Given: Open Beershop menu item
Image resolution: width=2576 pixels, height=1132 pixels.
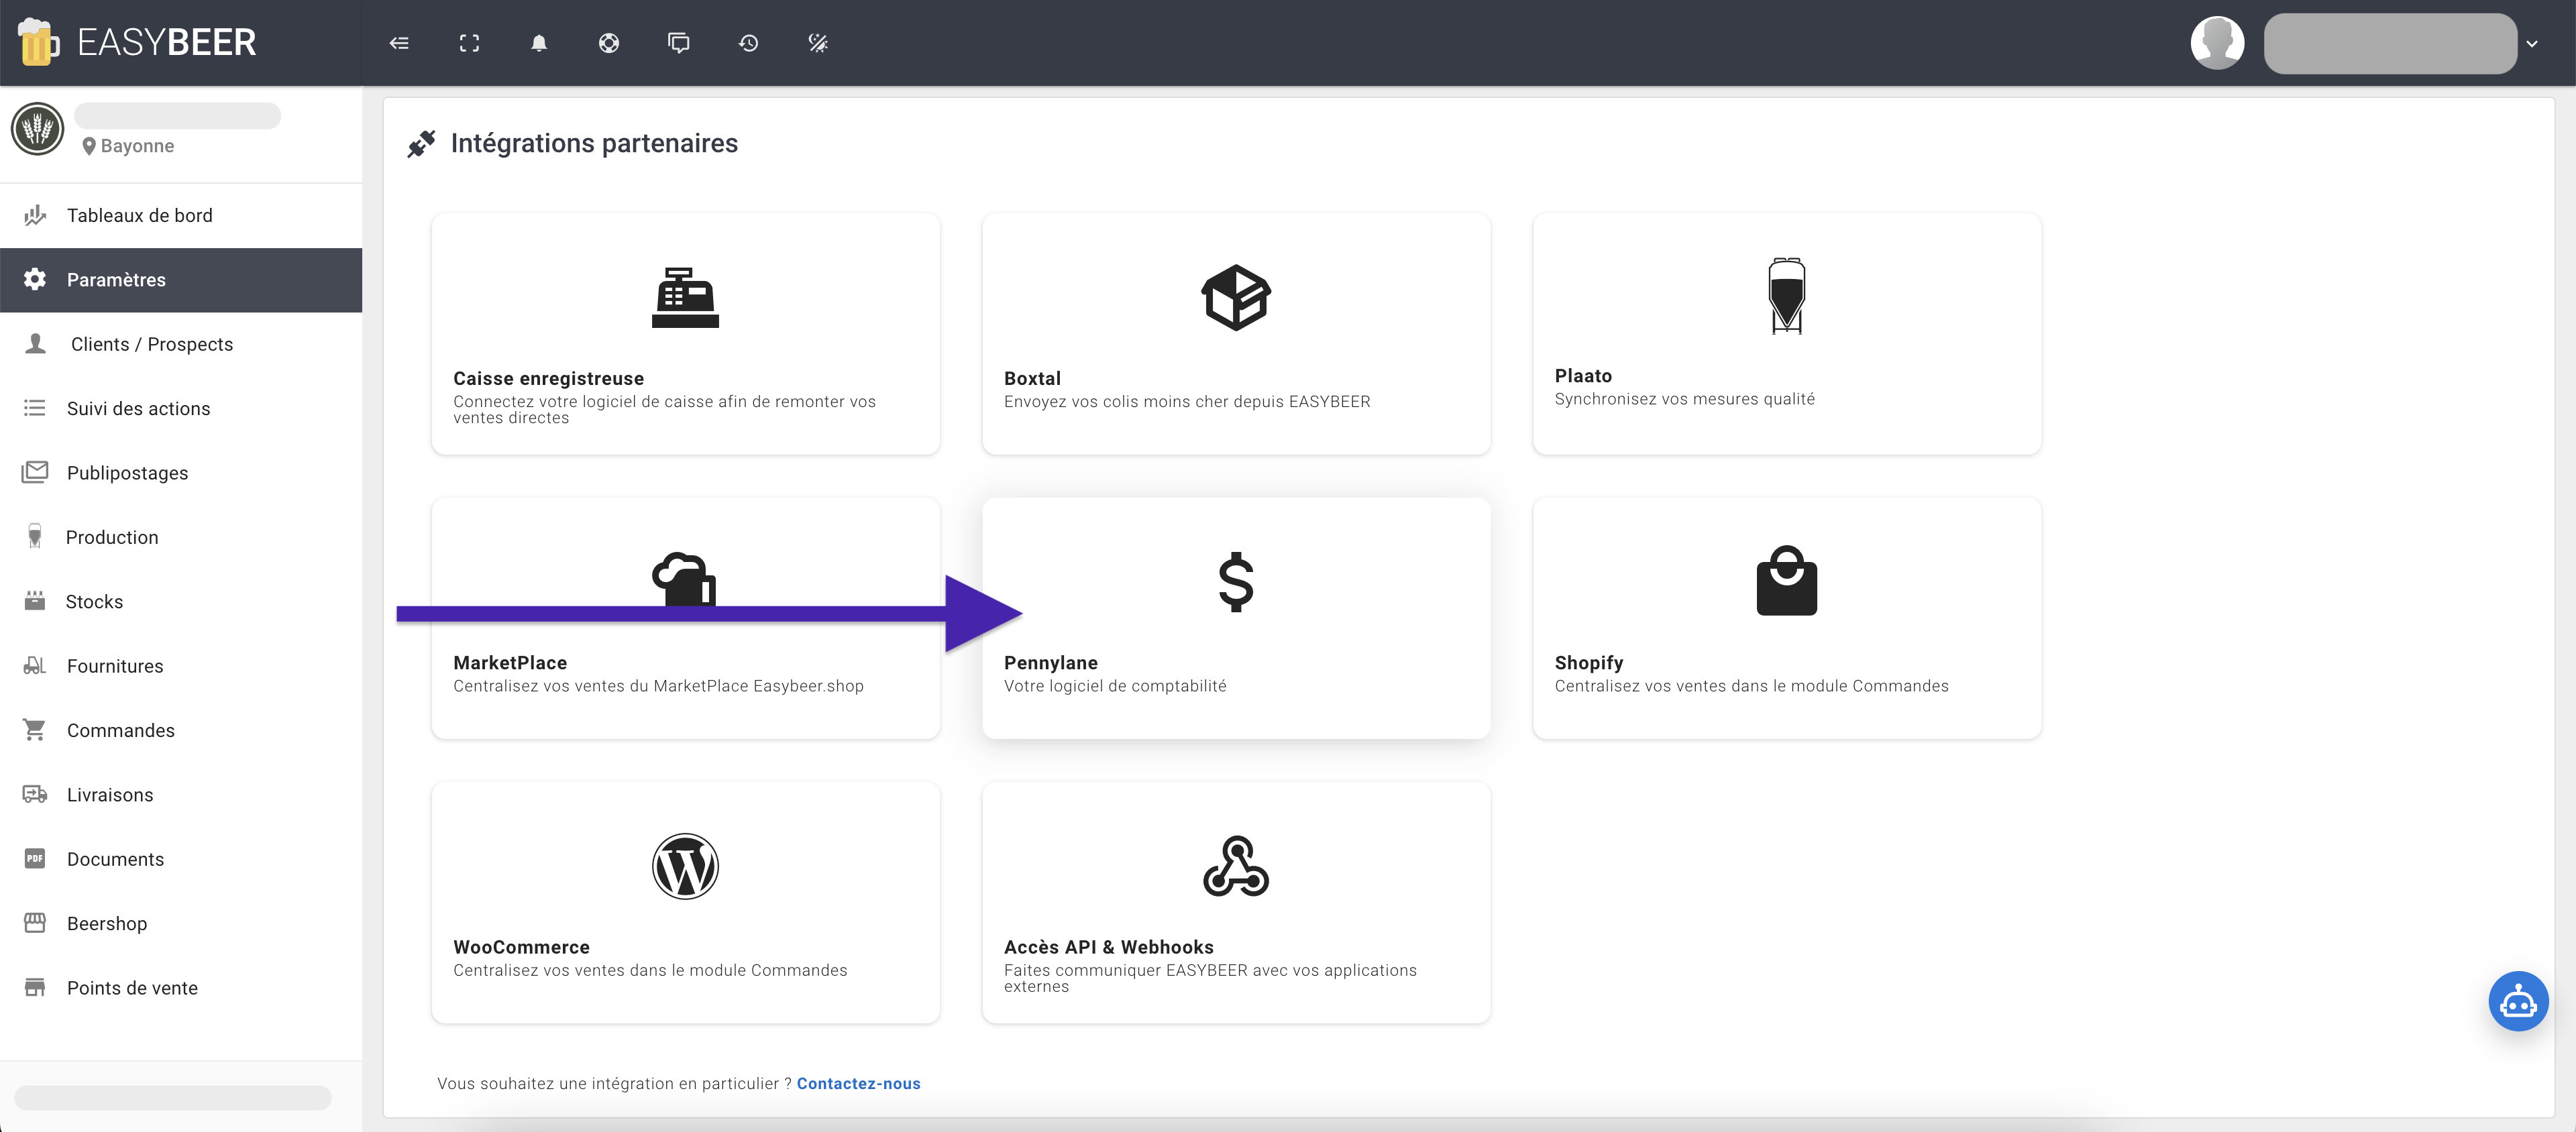Looking at the screenshot, I should [x=181, y=924].
